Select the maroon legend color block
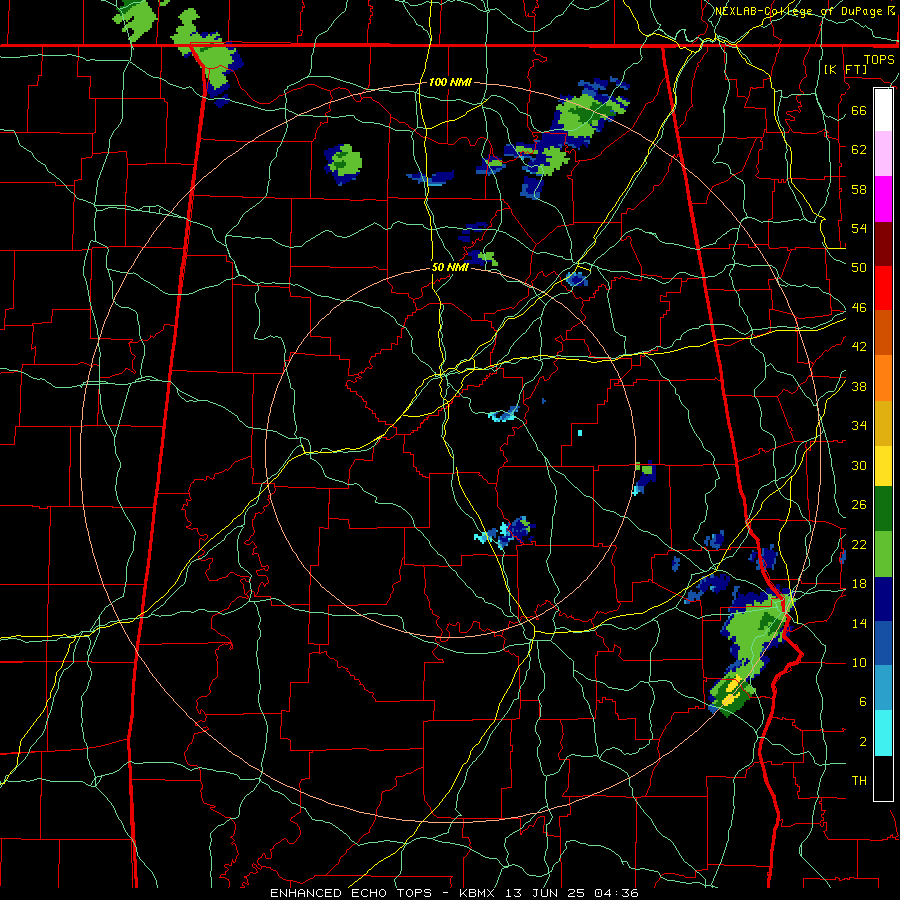 point(883,243)
